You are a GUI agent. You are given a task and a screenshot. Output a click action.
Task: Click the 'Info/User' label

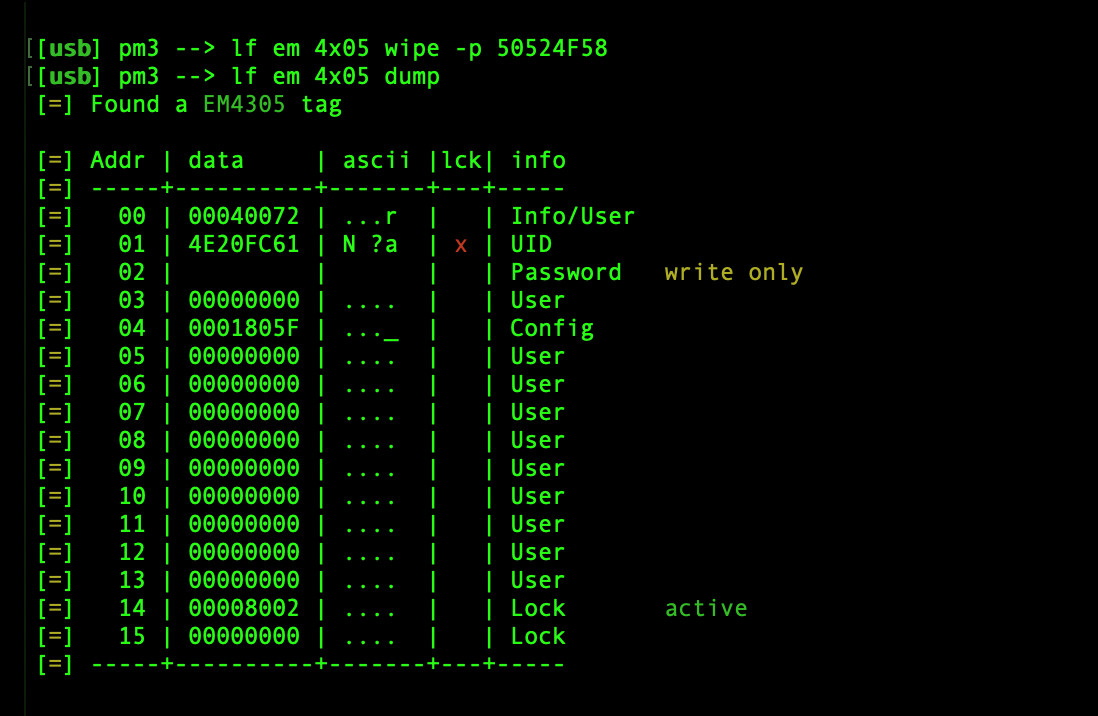[573, 216]
